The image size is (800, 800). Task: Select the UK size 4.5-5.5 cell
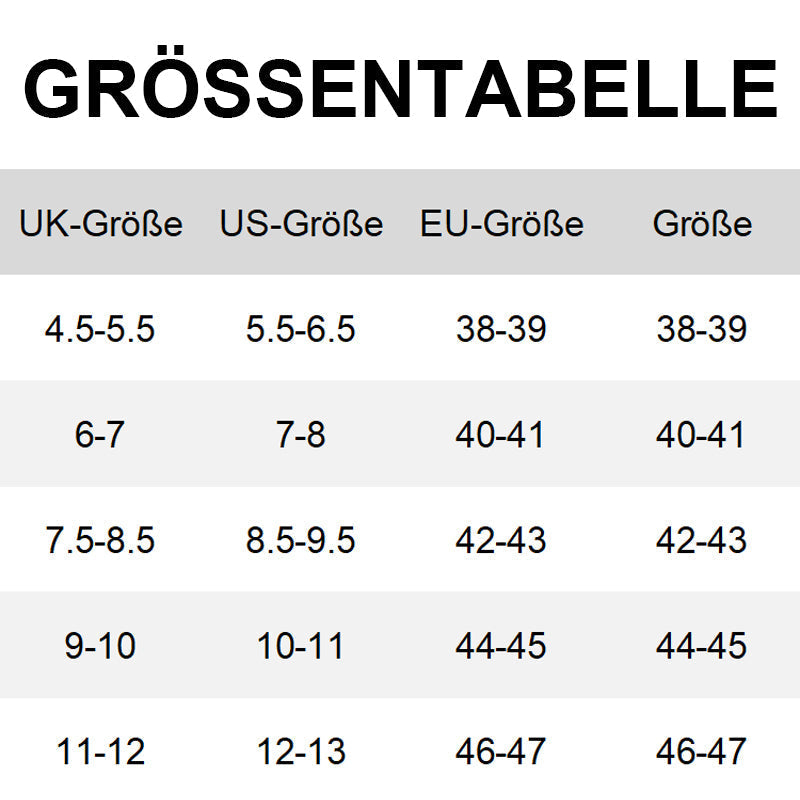point(100,329)
